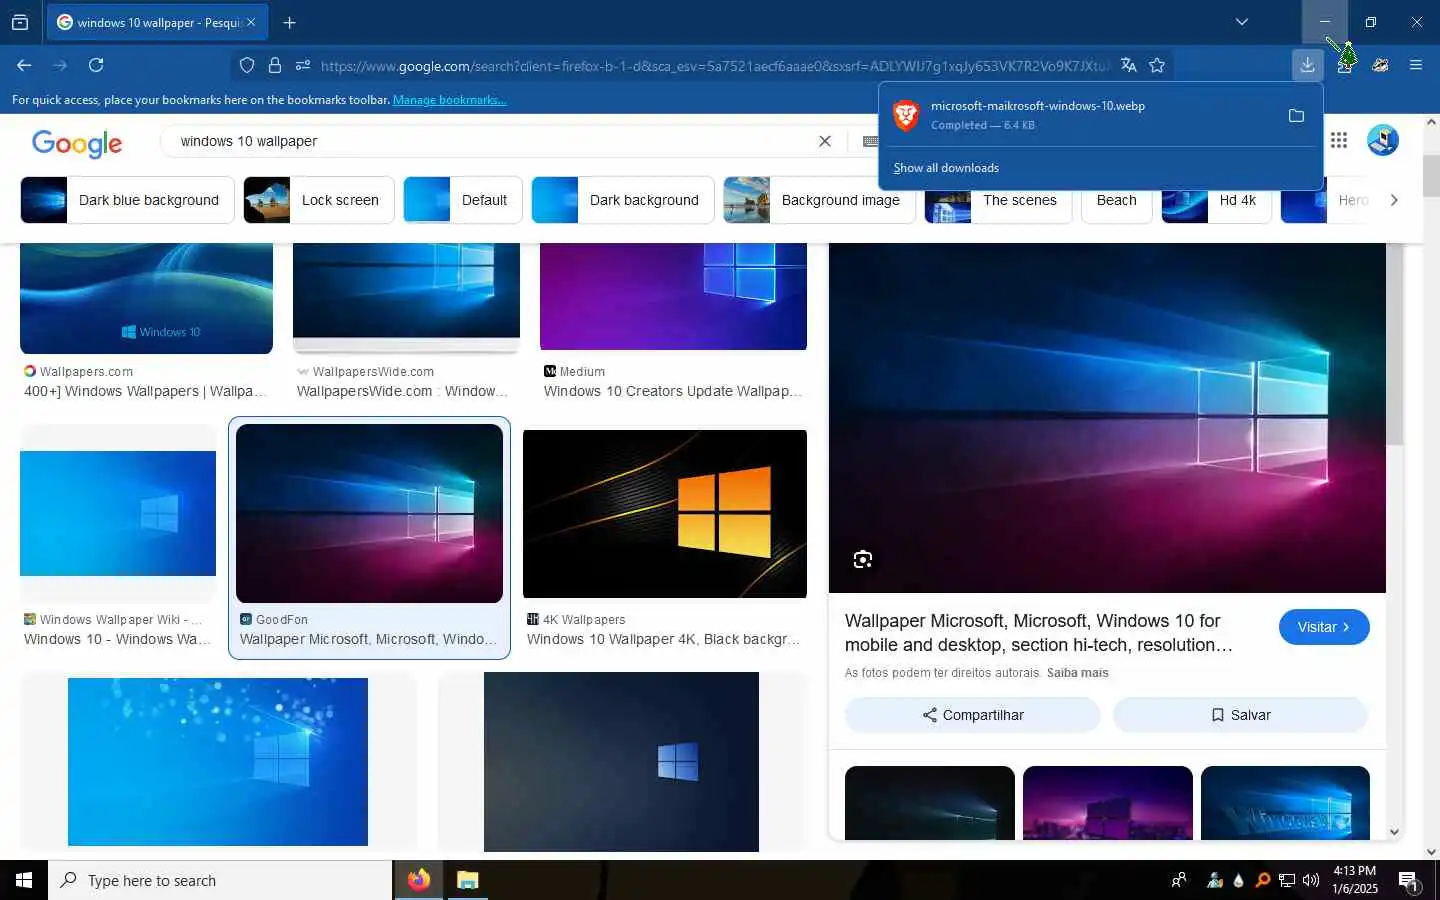Open the on-screen keyboard icon in search box
Image resolution: width=1440 pixels, height=900 pixels.
pyautogui.click(x=870, y=141)
